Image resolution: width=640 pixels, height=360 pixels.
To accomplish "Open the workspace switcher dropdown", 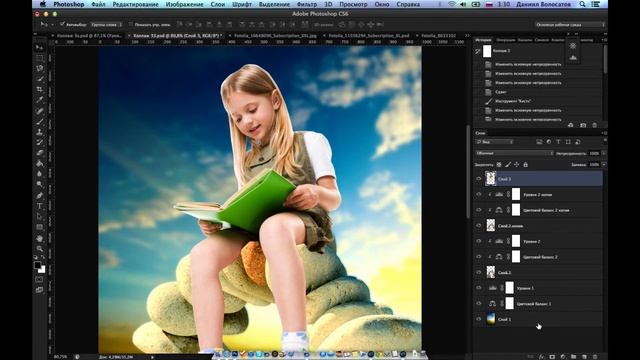I will pyautogui.click(x=570, y=25).
